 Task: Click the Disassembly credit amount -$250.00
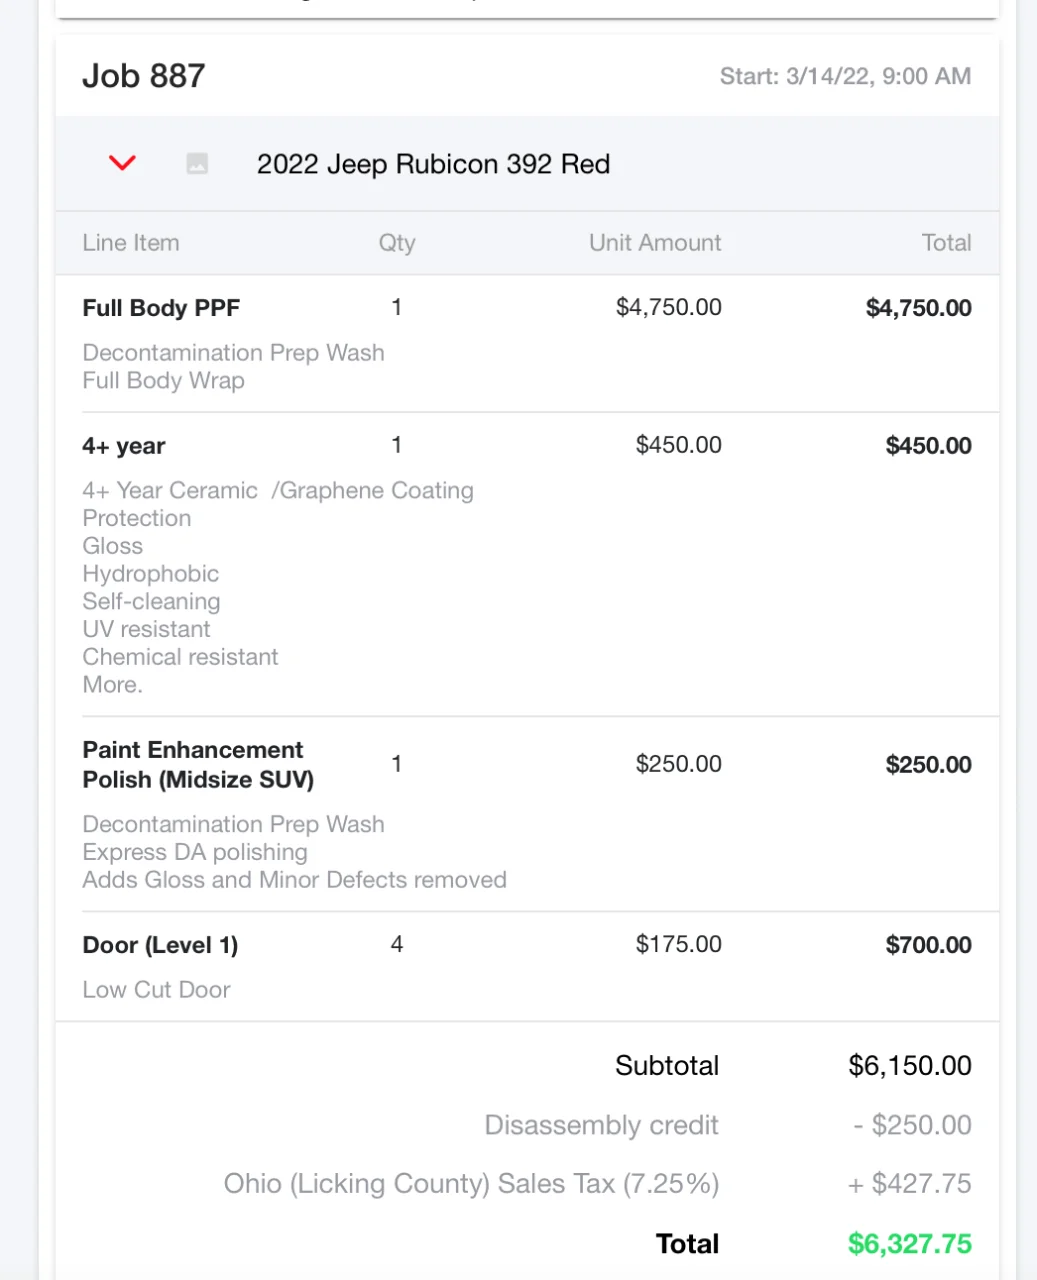point(912,1125)
